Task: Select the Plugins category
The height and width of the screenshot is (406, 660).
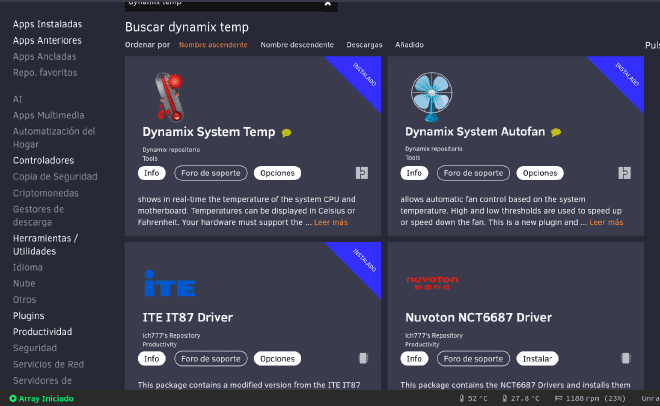Action: [x=29, y=316]
